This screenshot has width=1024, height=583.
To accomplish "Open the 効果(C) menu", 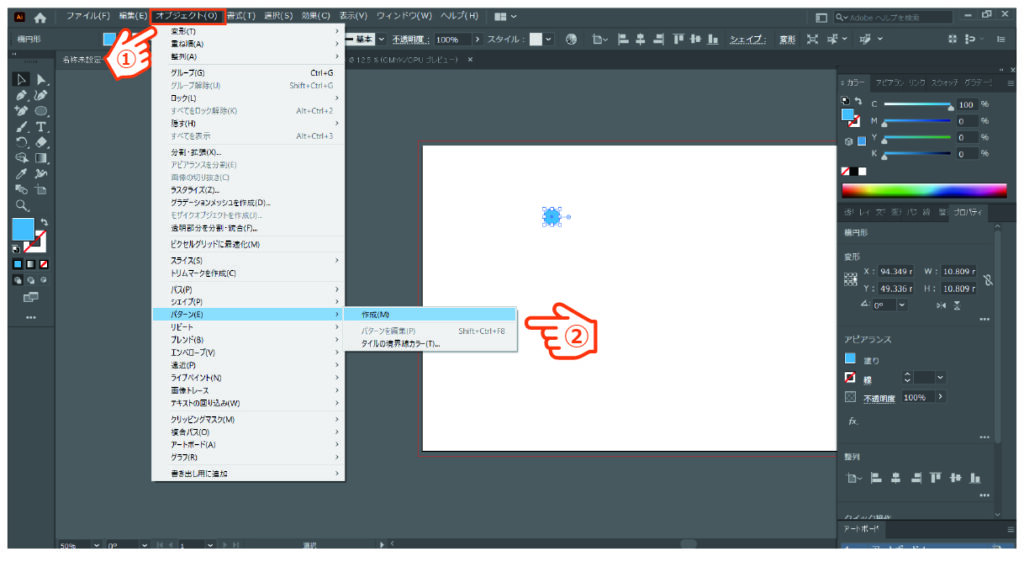I will coord(316,16).
